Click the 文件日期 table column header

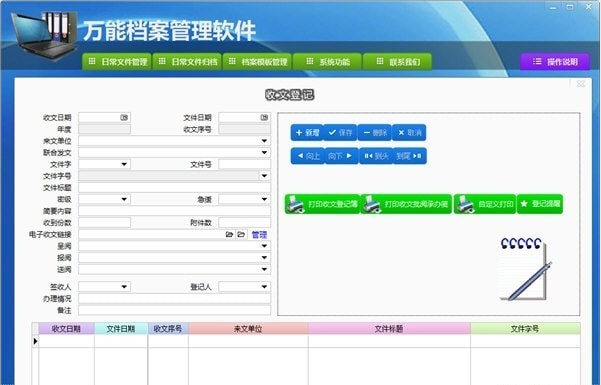pyautogui.click(x=121, y=329)
